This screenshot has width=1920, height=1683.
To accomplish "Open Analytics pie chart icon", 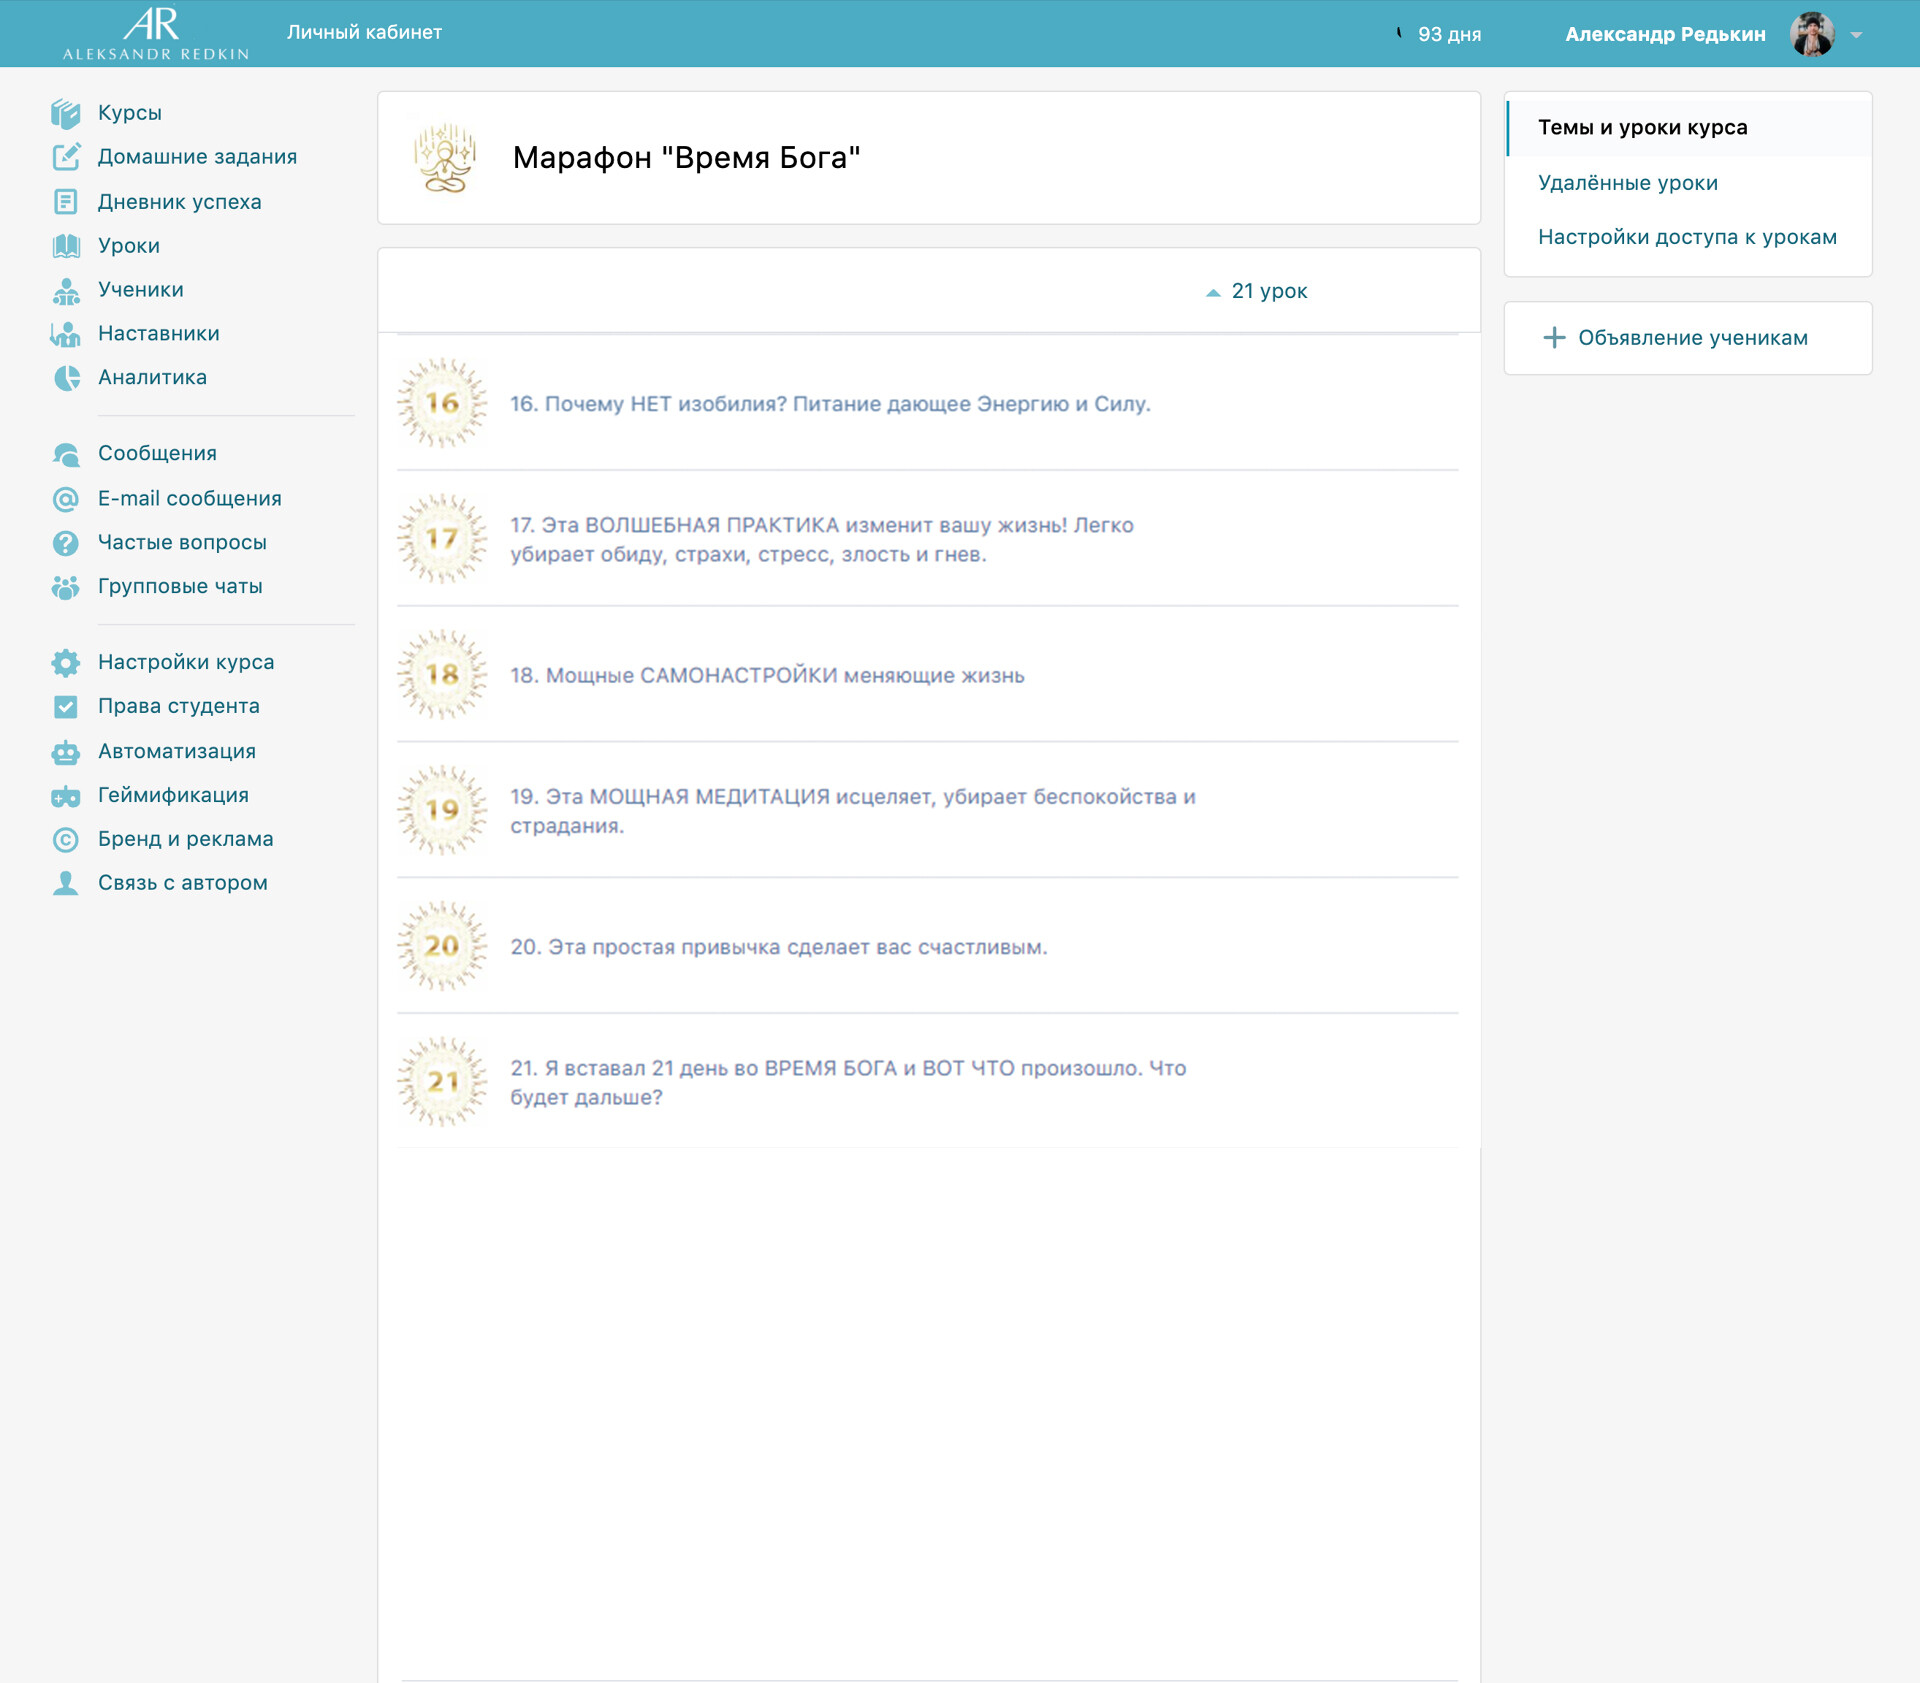I will [x=66, y=378].
